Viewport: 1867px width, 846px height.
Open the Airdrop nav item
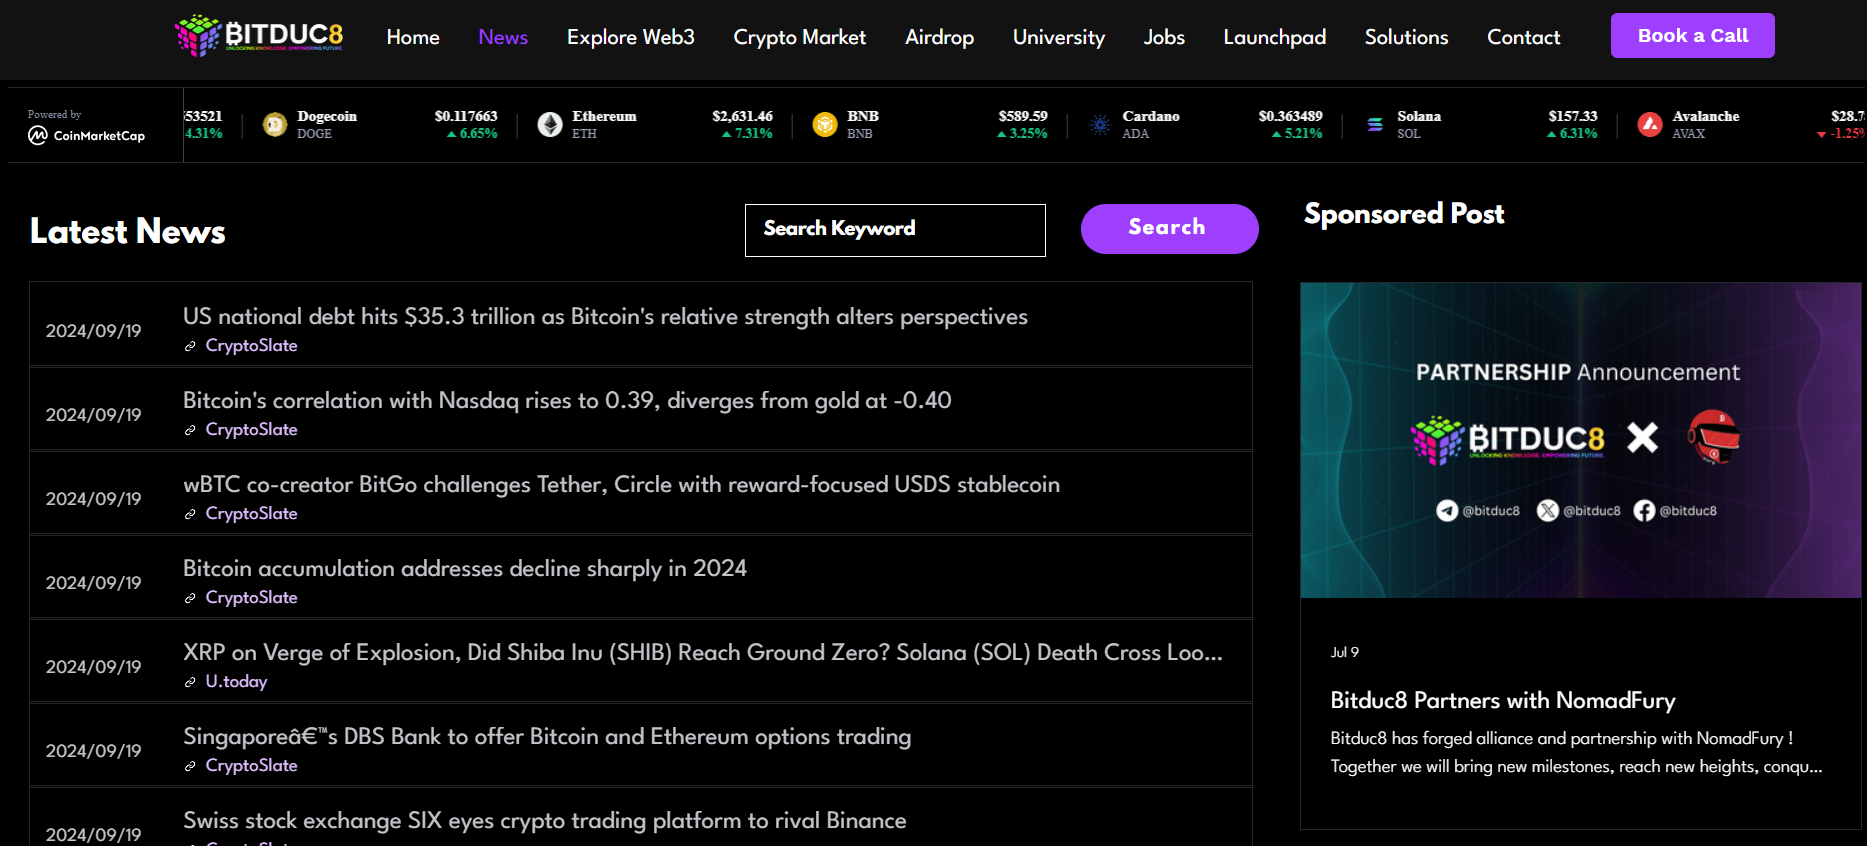(940, 37)
